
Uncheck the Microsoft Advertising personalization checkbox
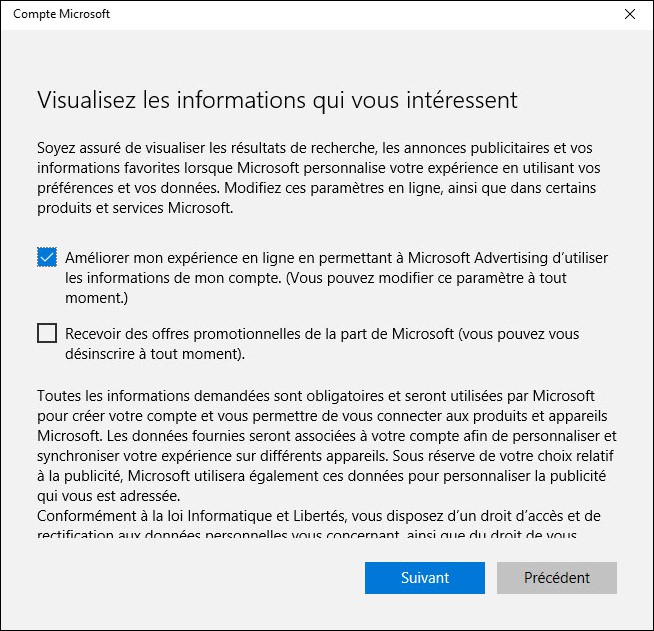pyautogui.click(x=47, y=258)
